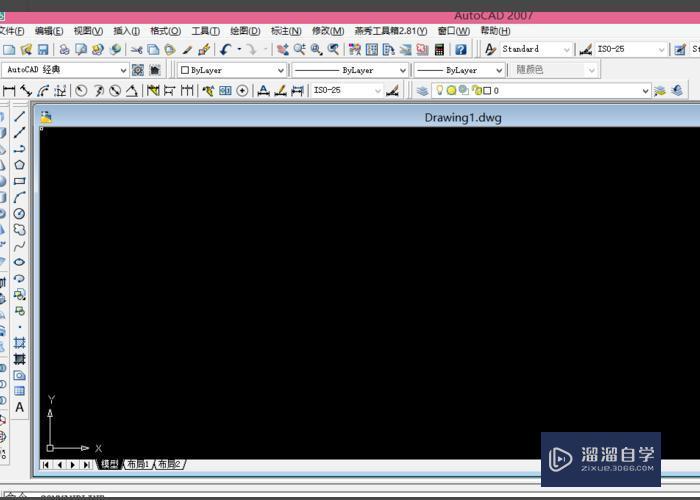This screenshot has height=500, width=700.
Task: Expand the layer 0 dropdown list
Action: click(x=645, y=91)
